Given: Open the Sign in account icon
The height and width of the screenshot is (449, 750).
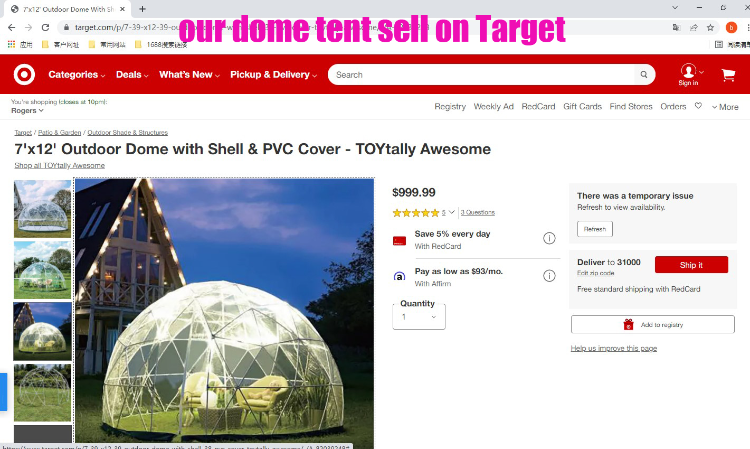Looking at the screenshot, I should 688,75.
